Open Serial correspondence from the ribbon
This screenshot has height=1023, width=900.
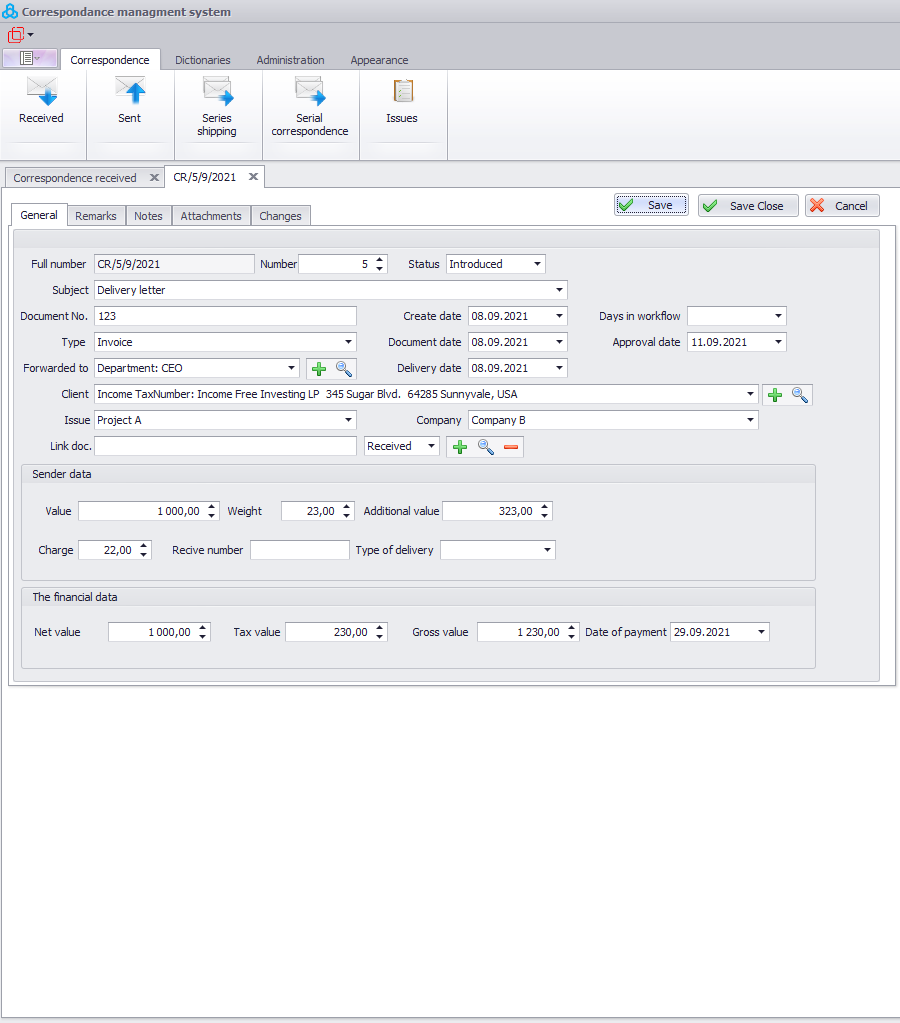pos(309,93)
